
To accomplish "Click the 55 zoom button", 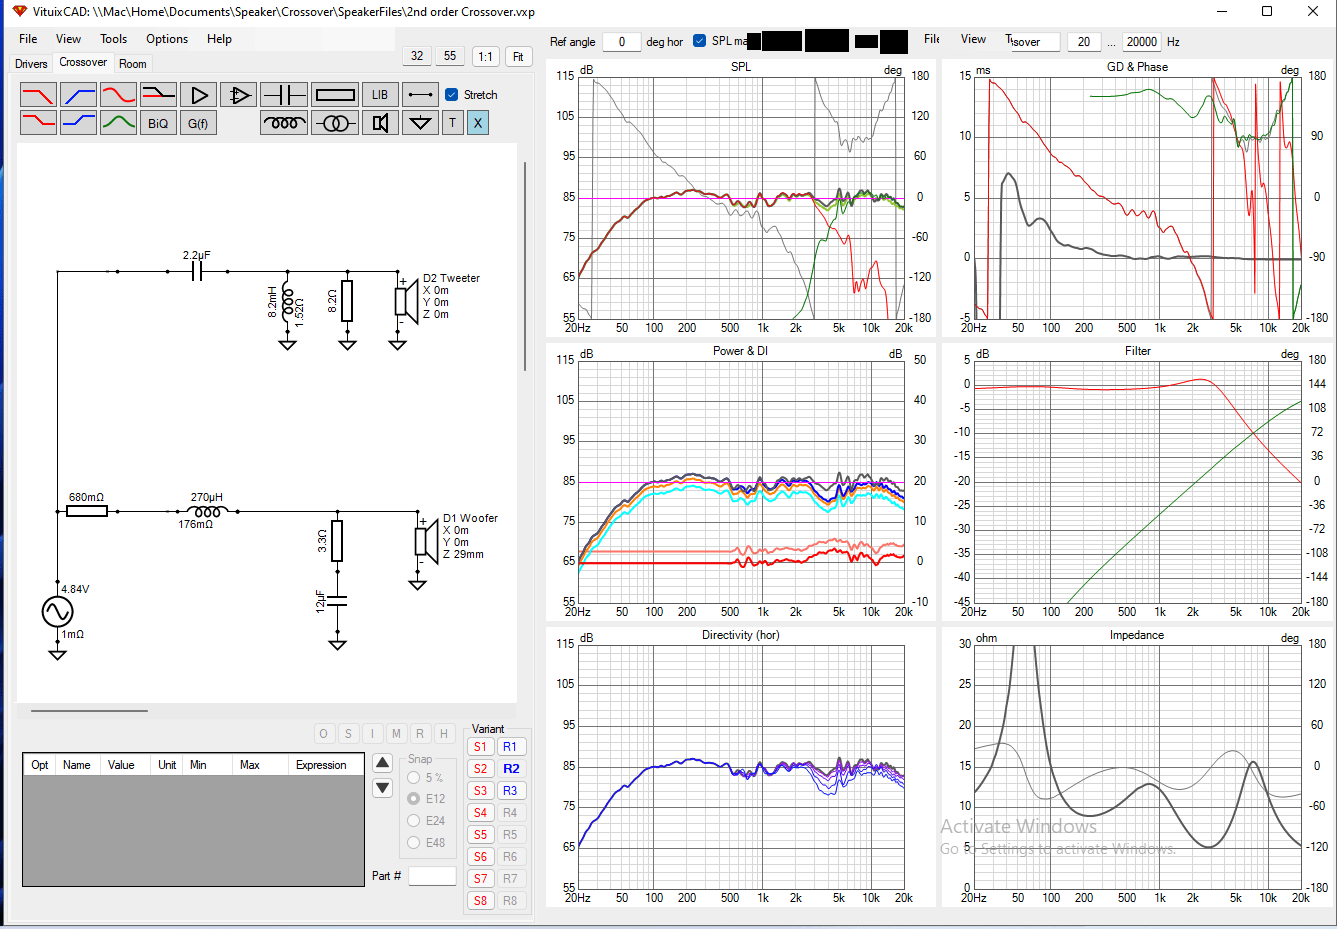I will tap(450, 56).
